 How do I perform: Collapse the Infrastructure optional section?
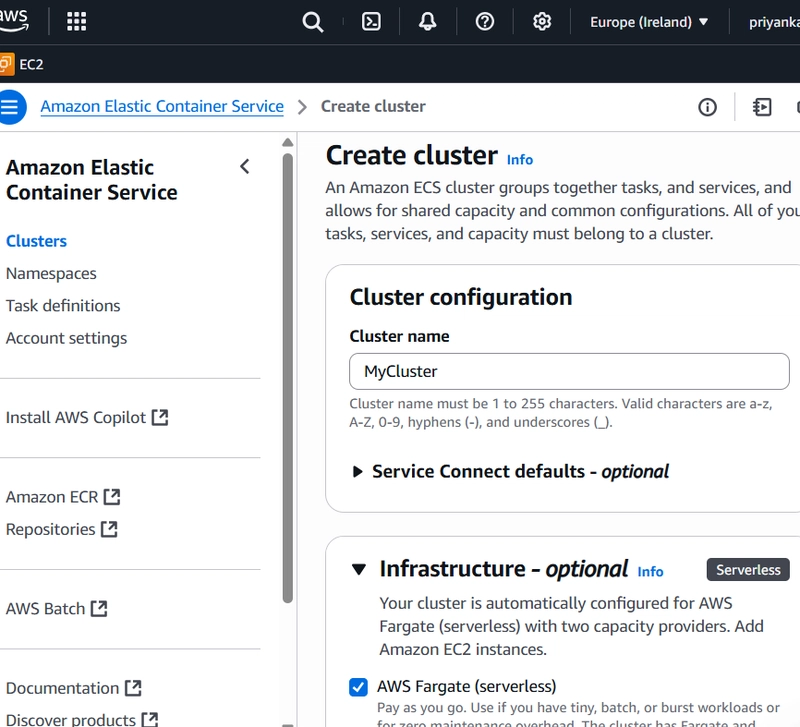click(359, 569)
